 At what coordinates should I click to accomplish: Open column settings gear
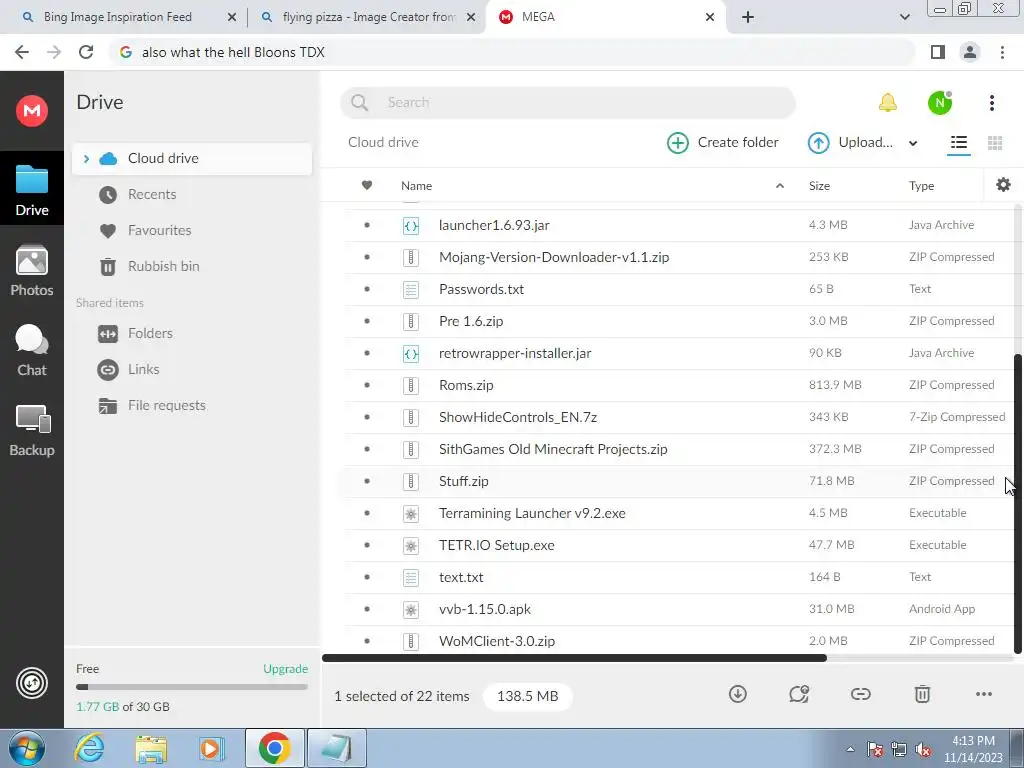[1003, 185]
